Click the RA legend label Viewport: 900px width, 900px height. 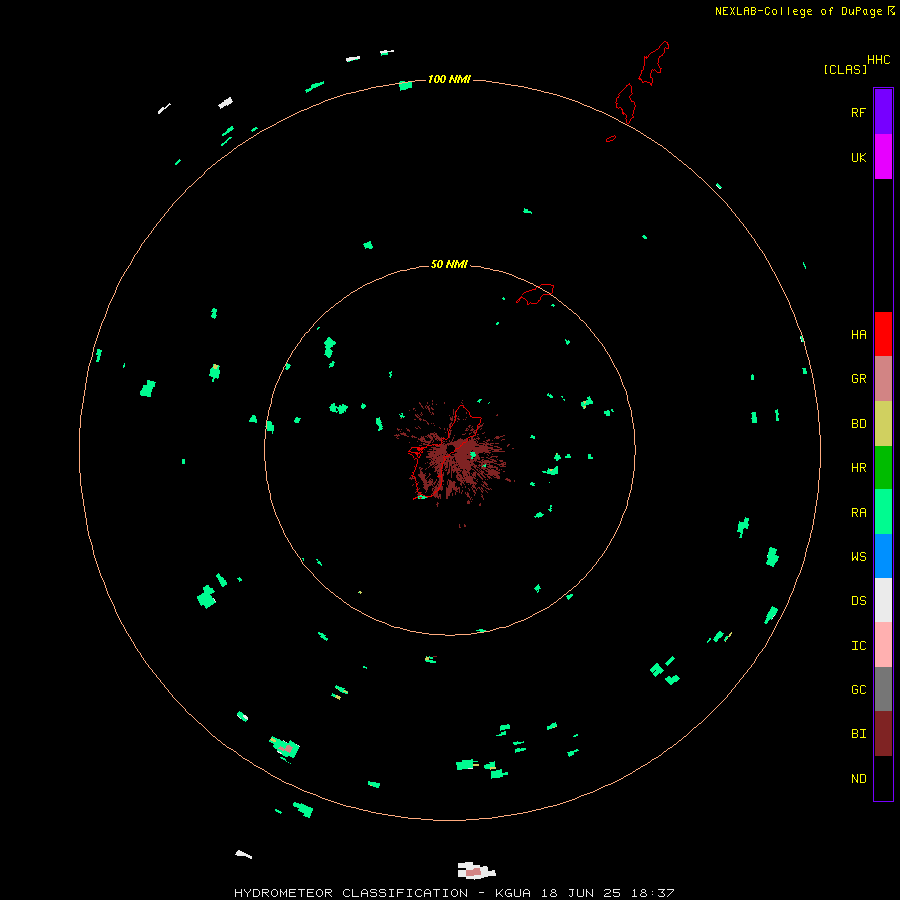[858, 513]
